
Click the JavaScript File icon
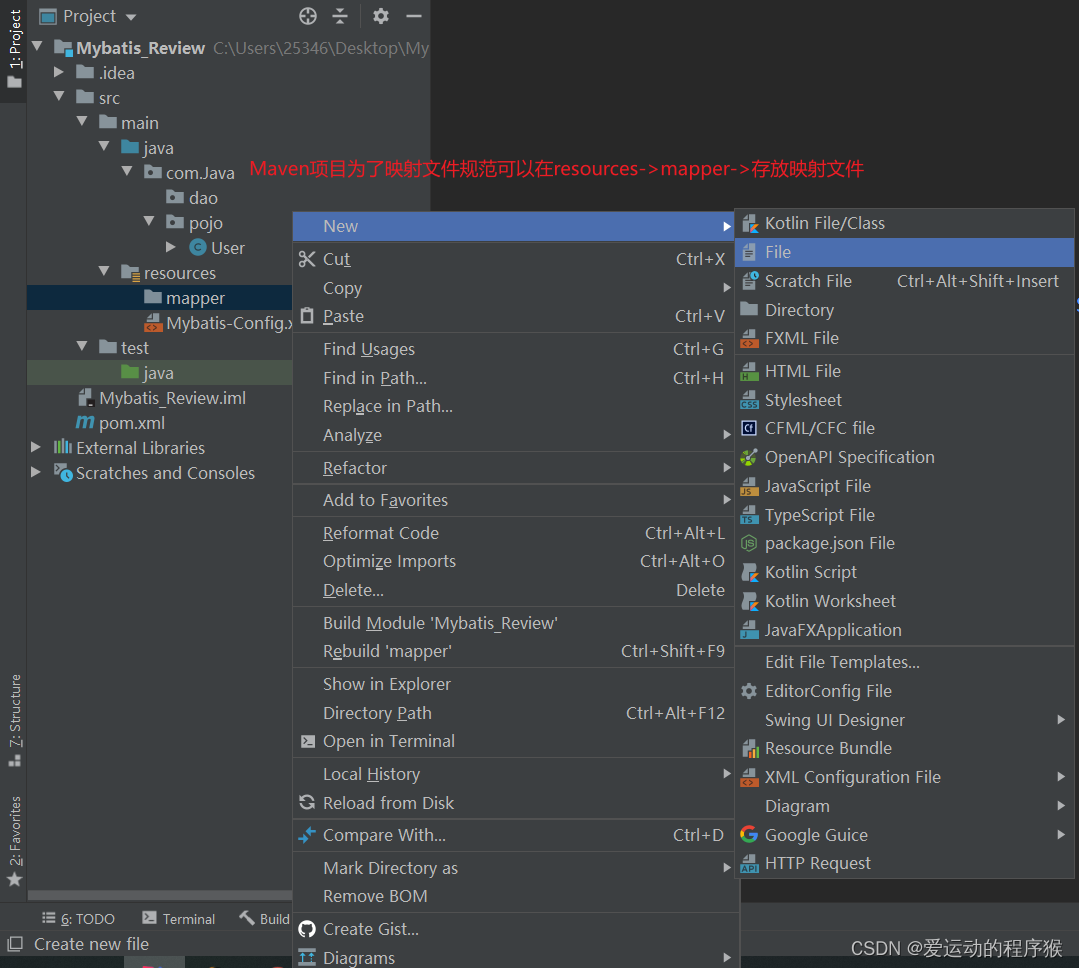coord(749,486)
